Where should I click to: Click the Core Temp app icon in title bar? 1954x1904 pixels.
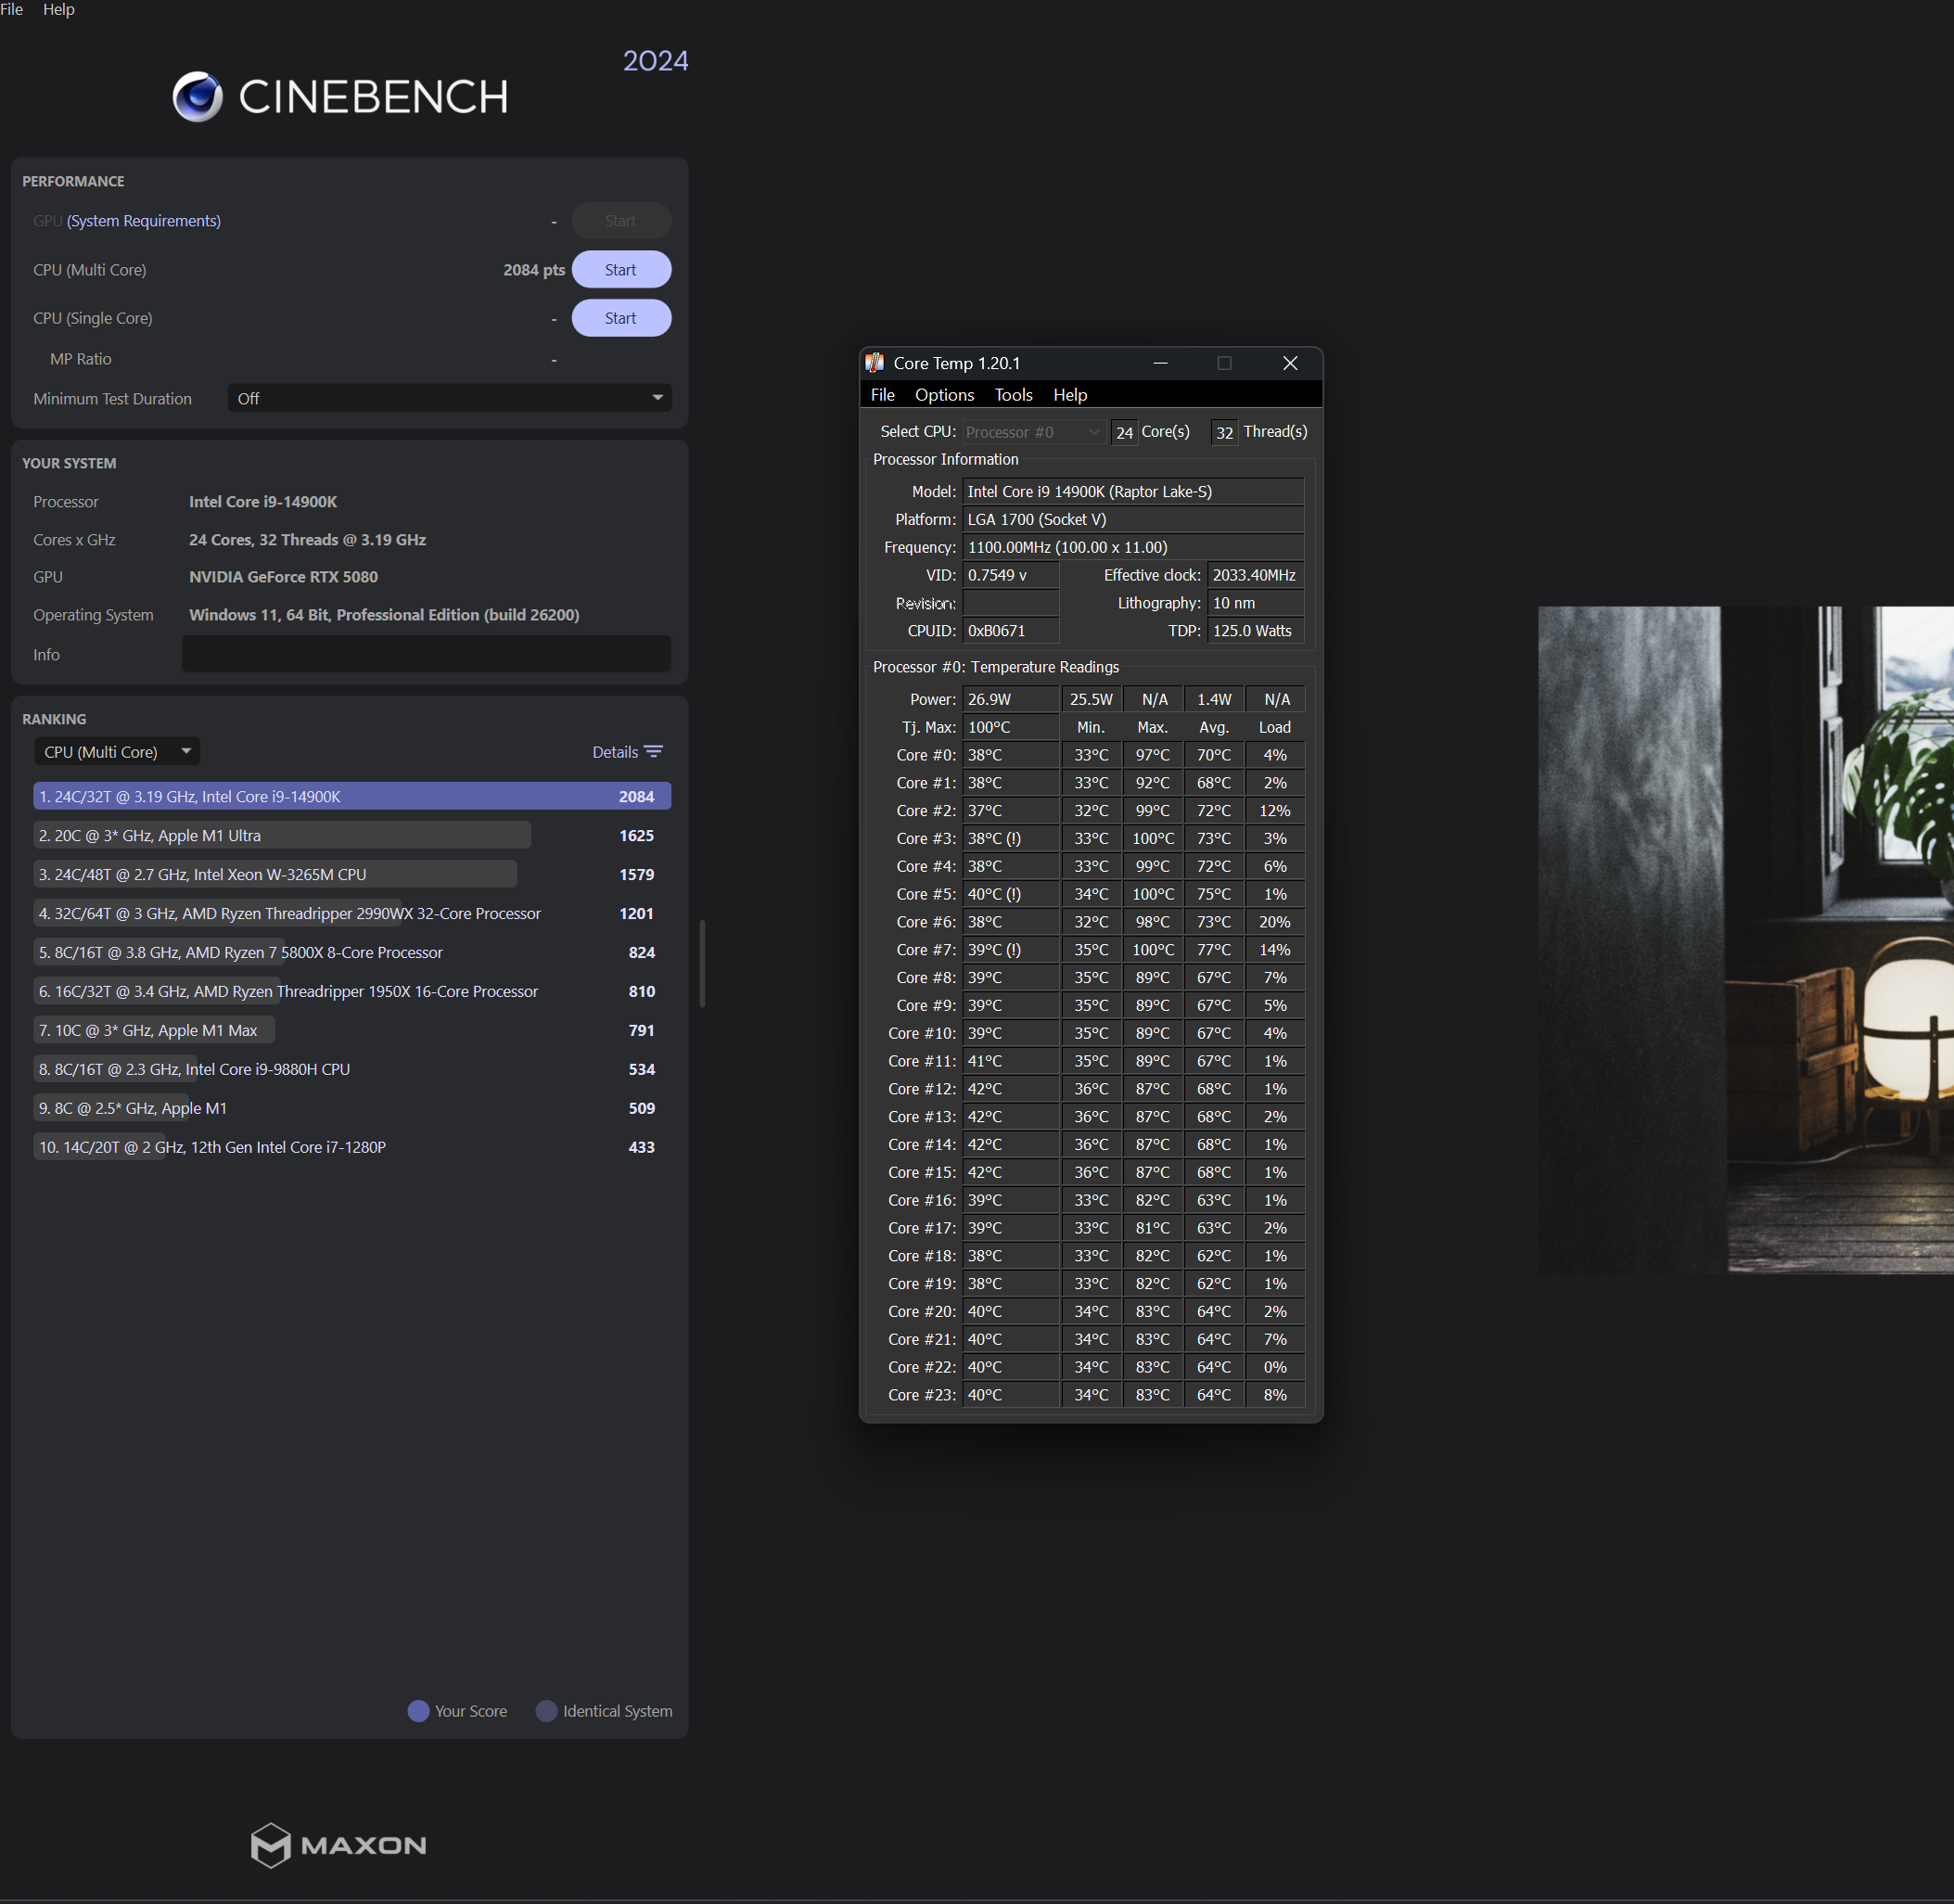point(875,363)
